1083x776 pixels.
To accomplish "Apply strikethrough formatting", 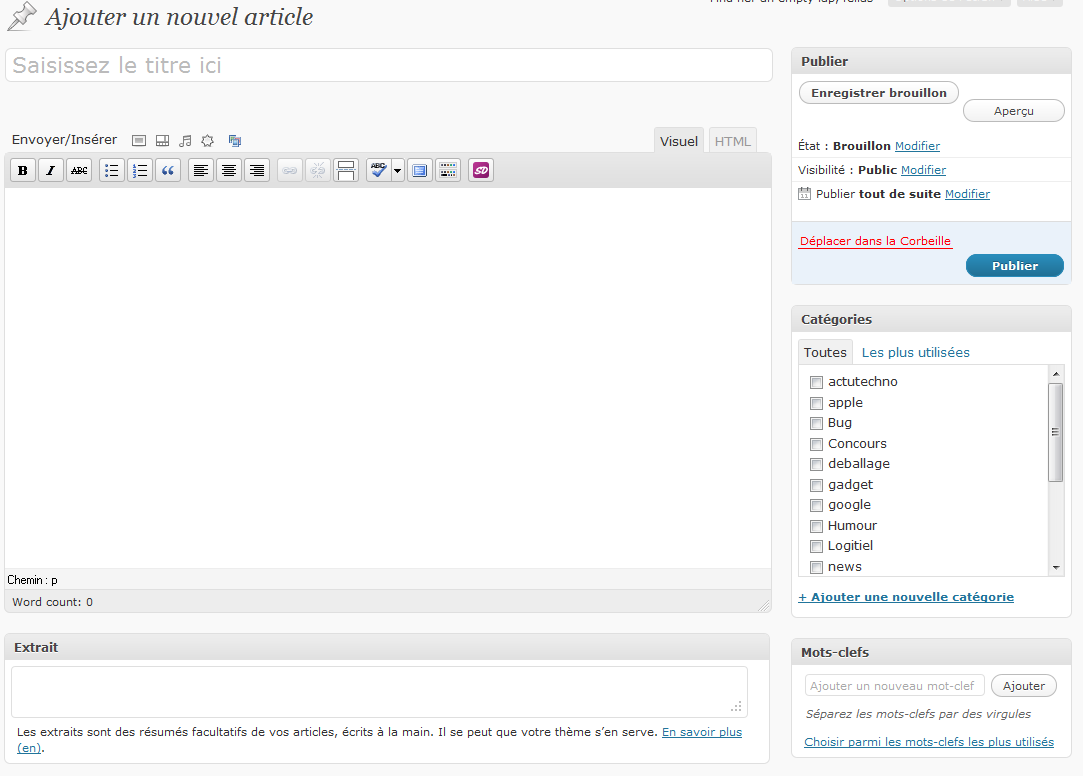I will (x=79, y=170).
